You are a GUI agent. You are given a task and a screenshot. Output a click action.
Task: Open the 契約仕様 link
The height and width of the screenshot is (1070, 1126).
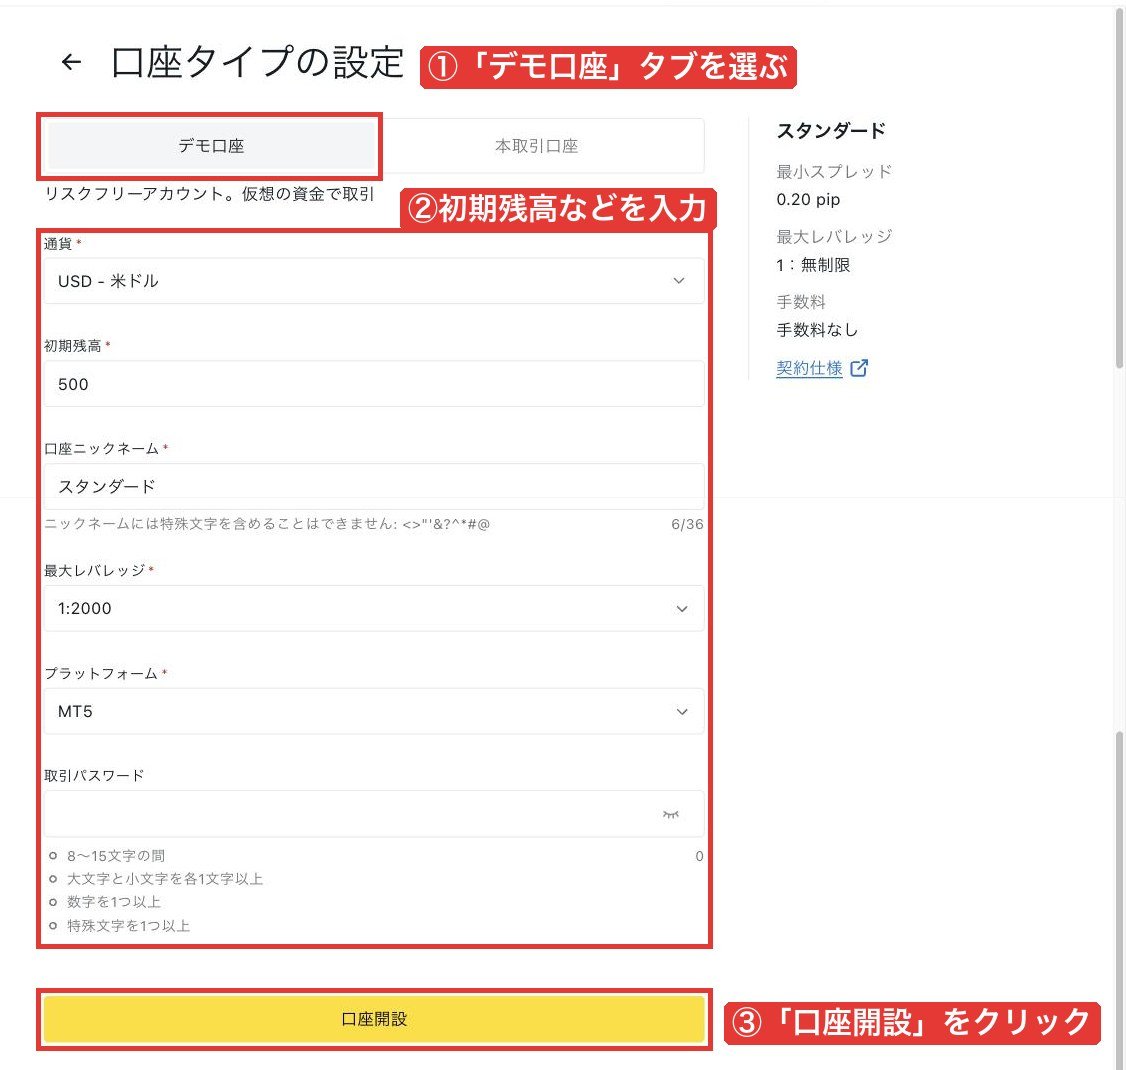pyautogui.click(x=809, y=368)
